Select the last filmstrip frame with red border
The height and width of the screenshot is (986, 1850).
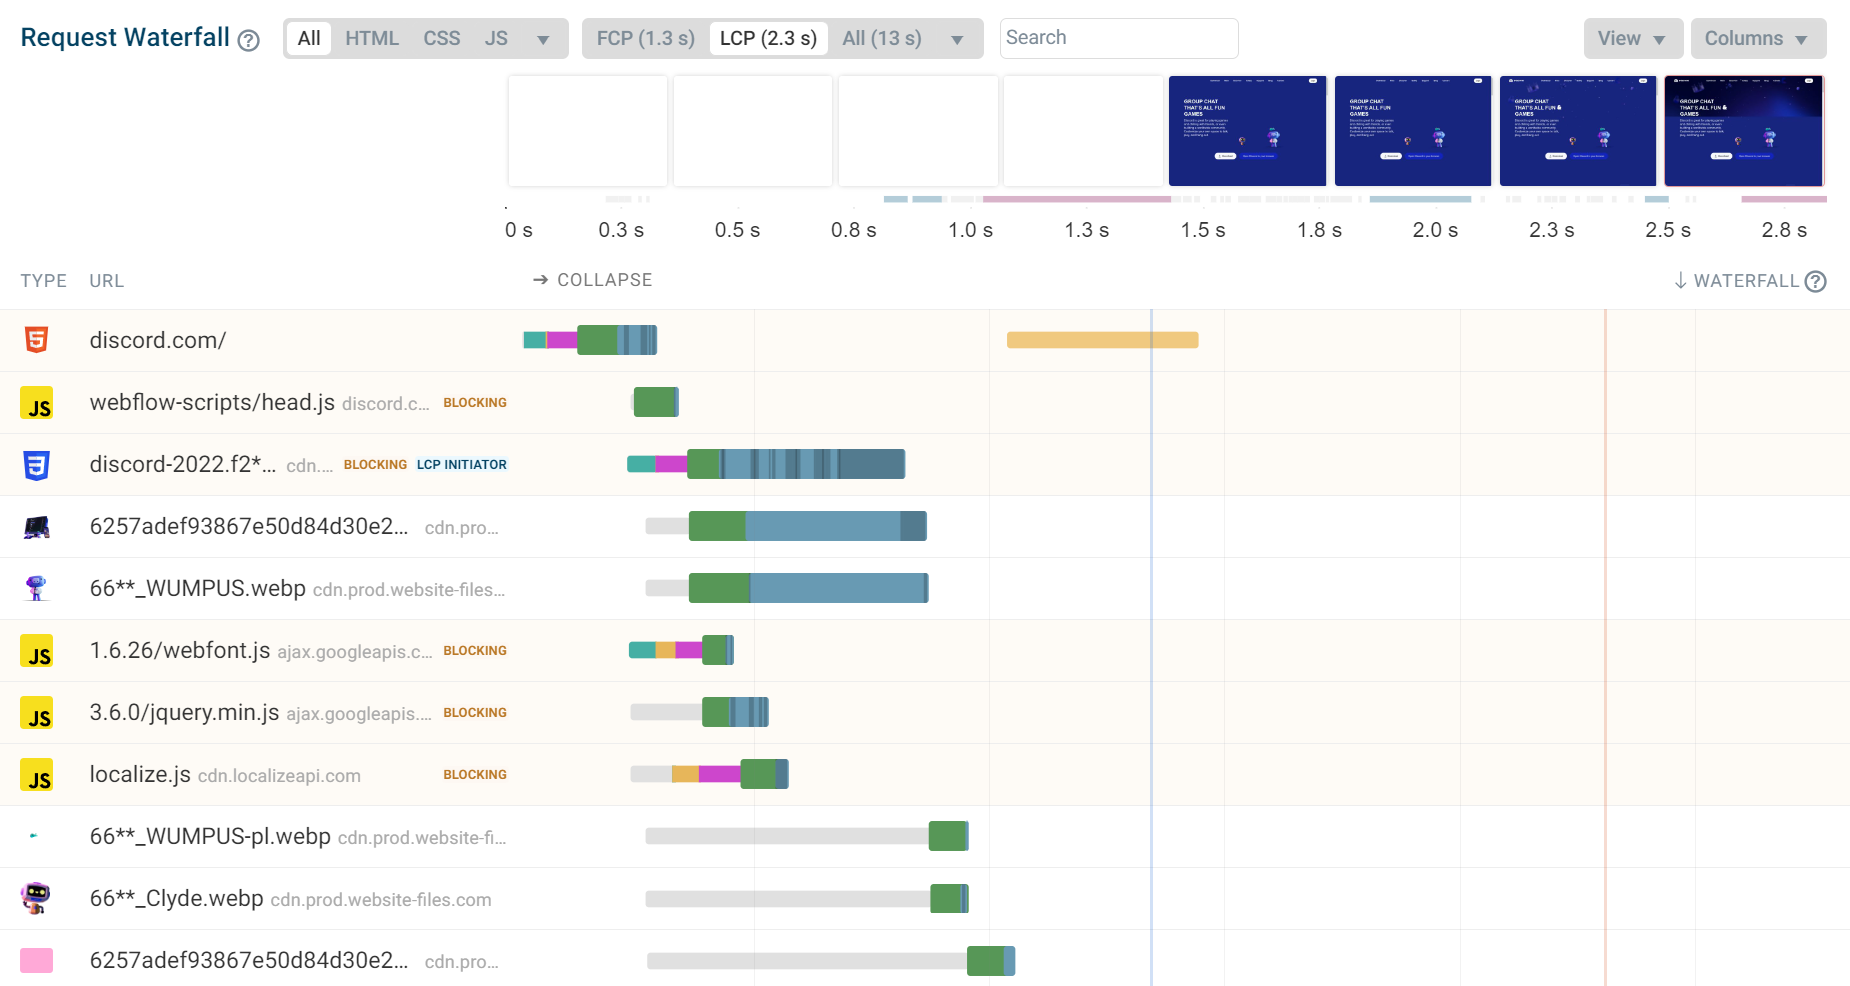1744,131
